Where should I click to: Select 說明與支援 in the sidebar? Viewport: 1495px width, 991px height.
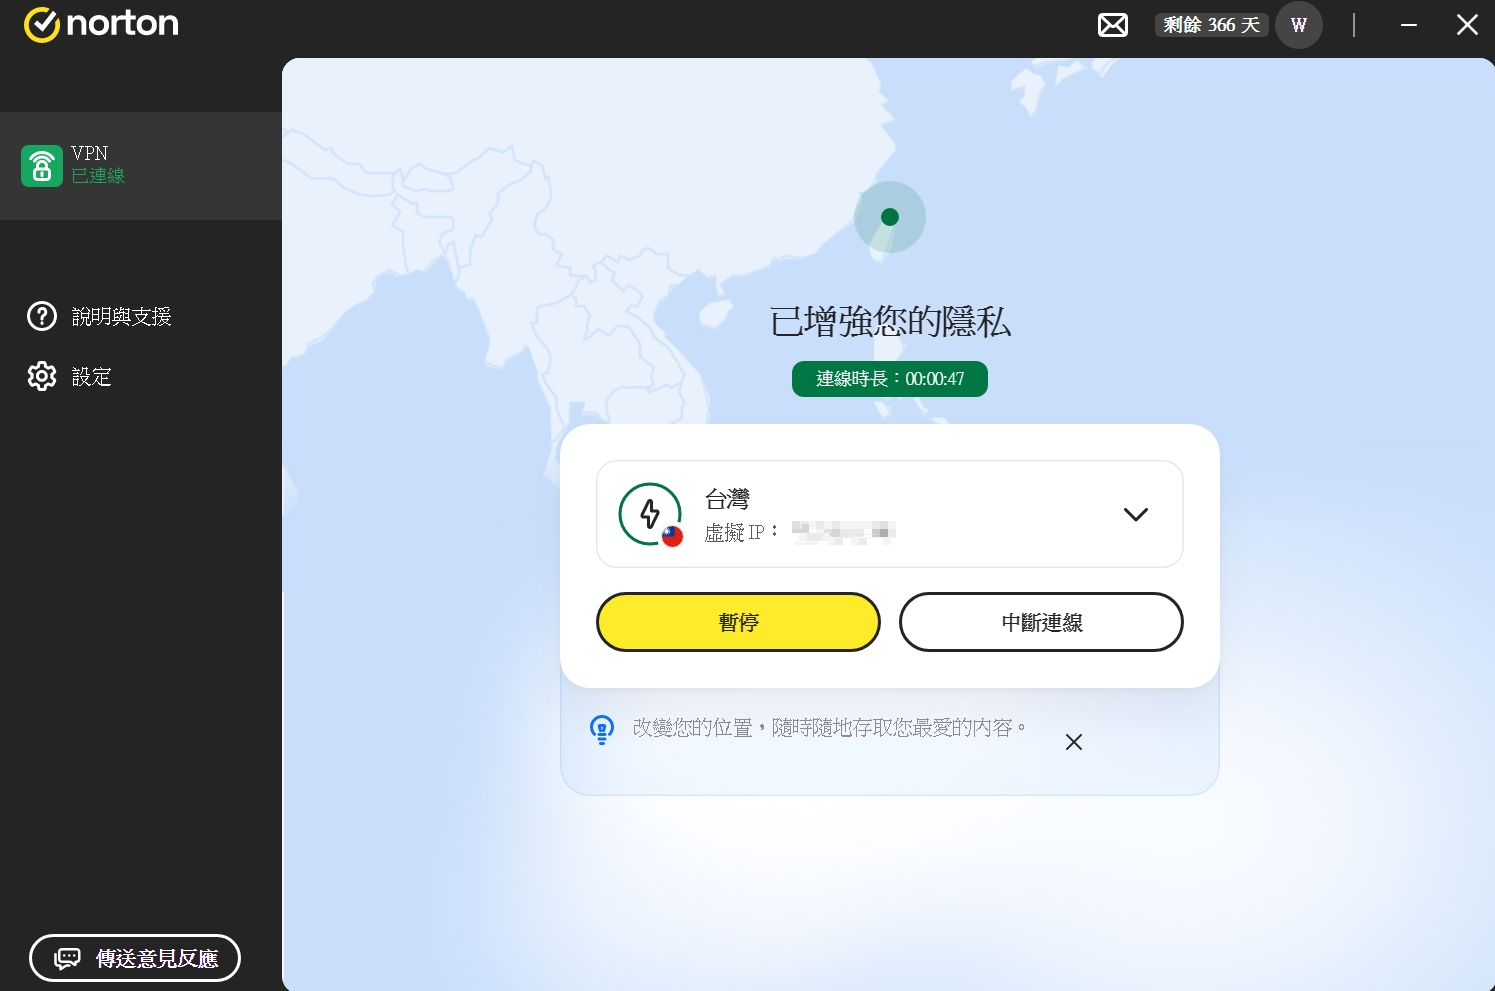pos(122,316)
